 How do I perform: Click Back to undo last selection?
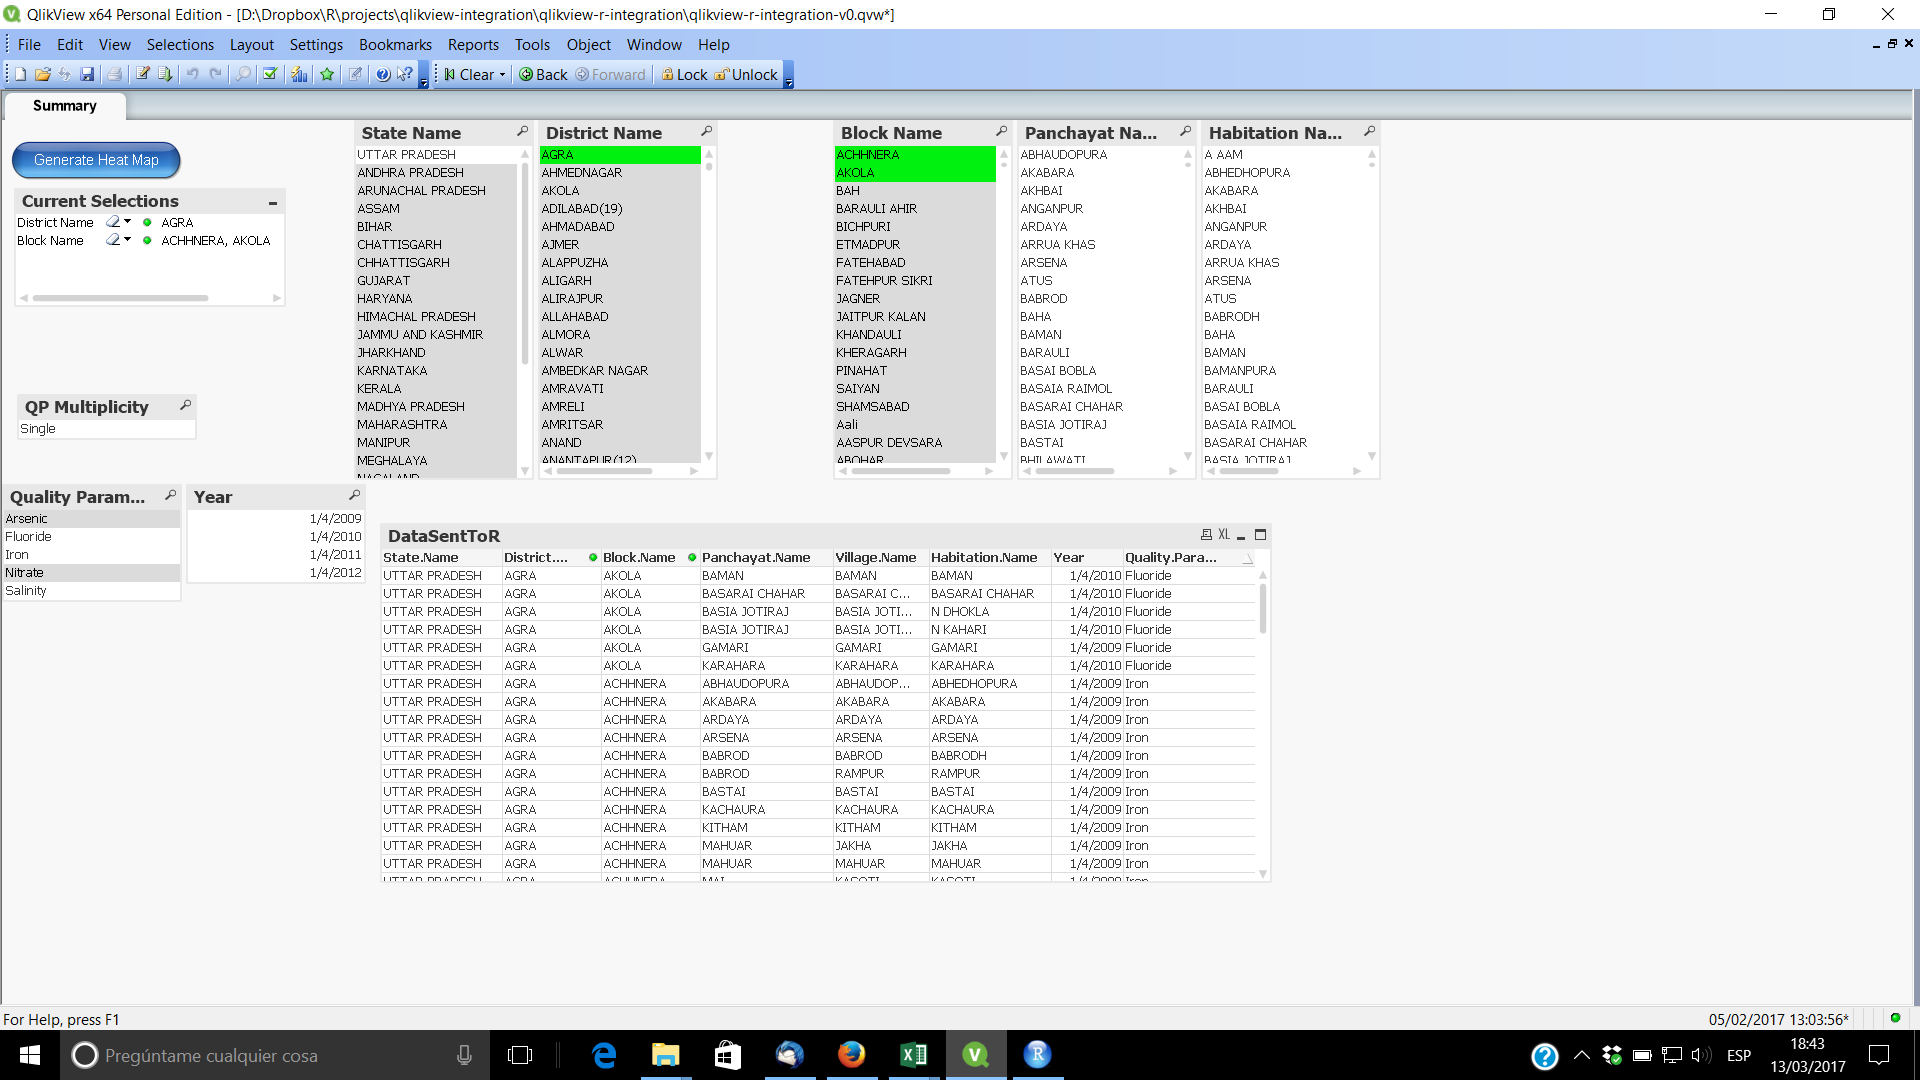(x=541, y=74)
